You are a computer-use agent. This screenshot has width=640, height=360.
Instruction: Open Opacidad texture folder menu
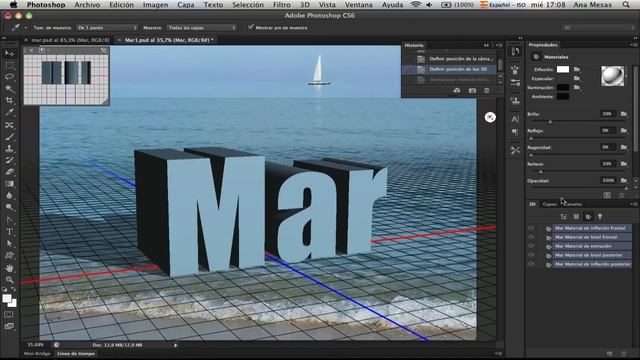pyautogui.click(x=623, y=180)
